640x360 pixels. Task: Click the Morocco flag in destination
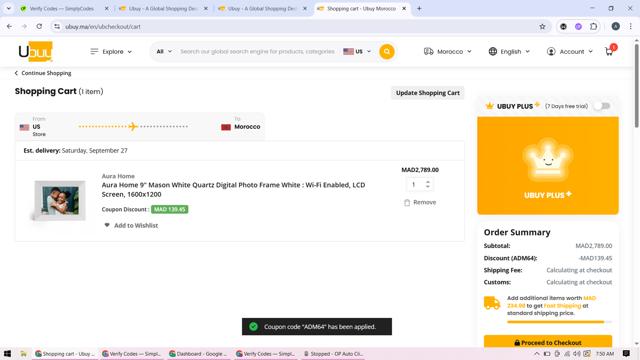(226, 127)
